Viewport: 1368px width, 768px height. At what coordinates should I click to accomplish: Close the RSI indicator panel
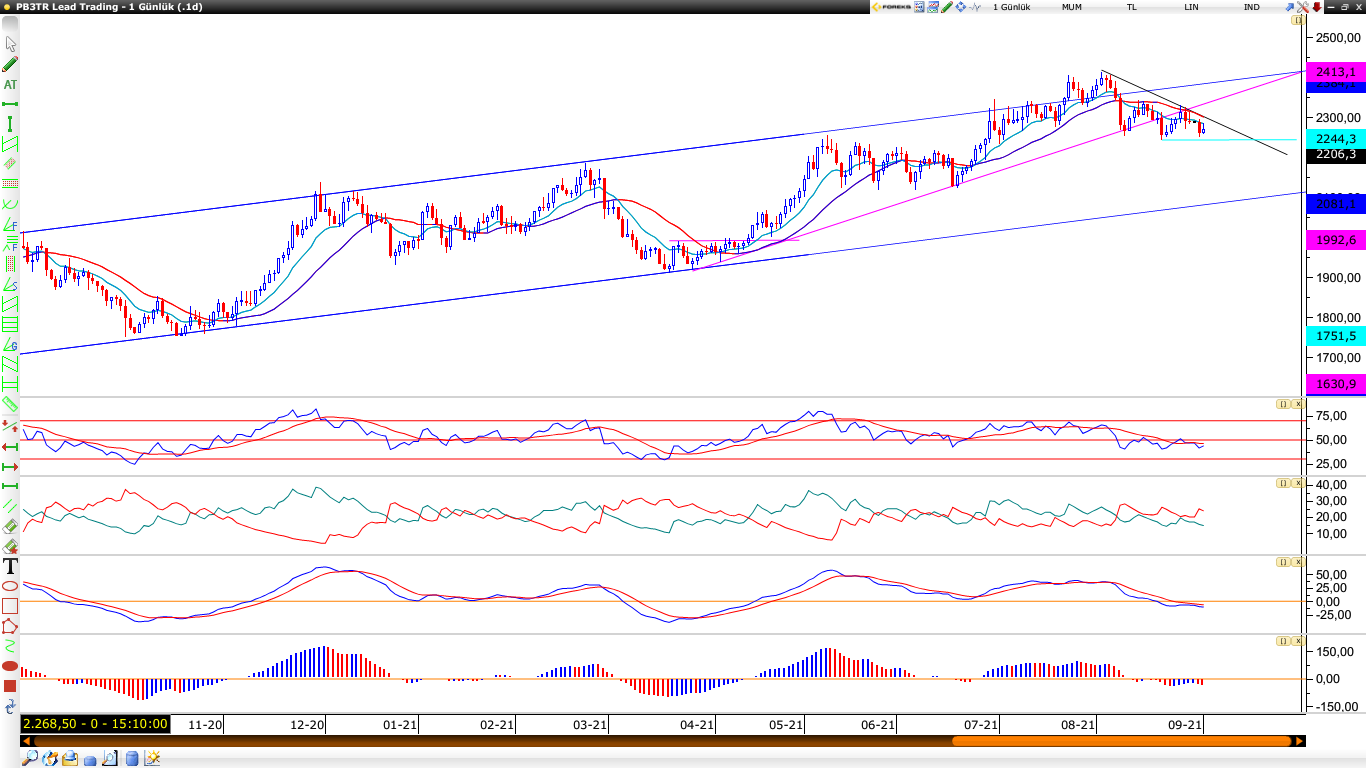point(1297,404)
